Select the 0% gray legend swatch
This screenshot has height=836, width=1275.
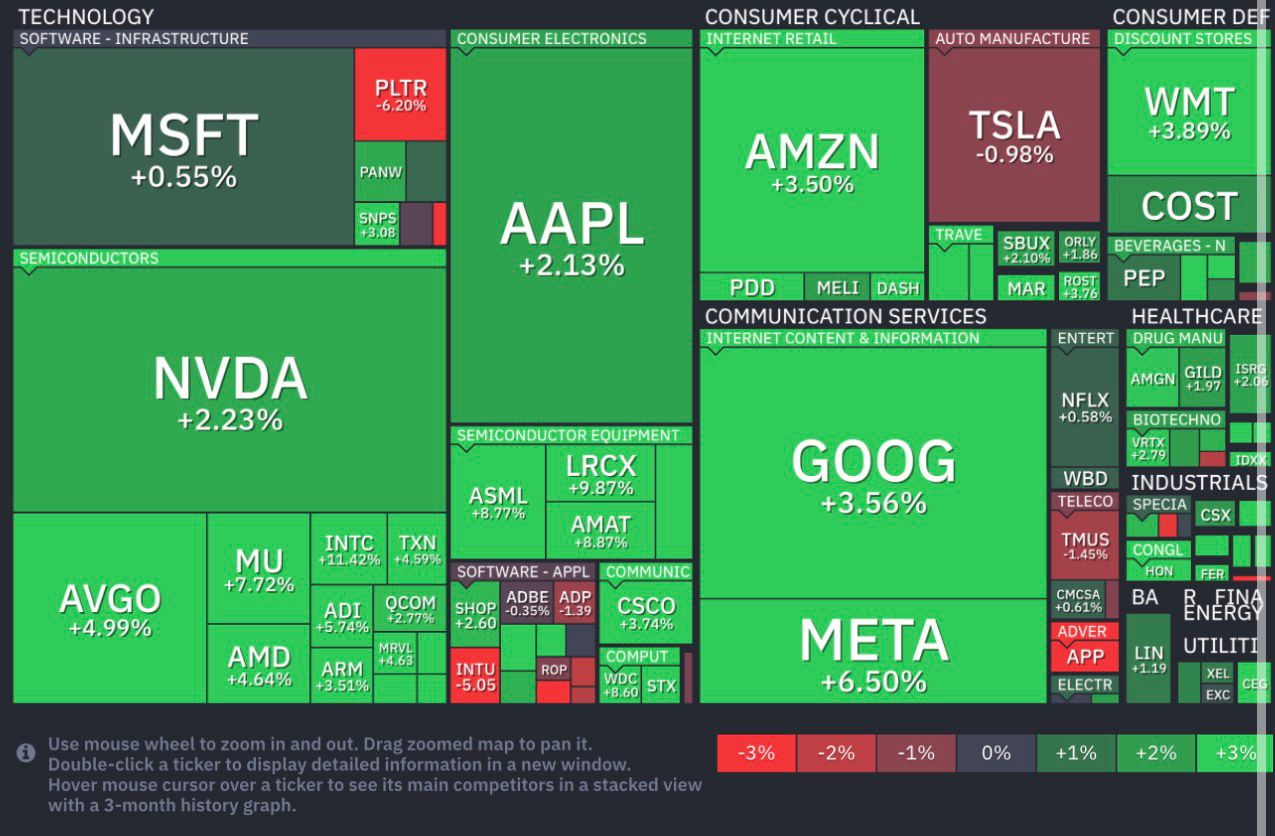pos(996,753)
